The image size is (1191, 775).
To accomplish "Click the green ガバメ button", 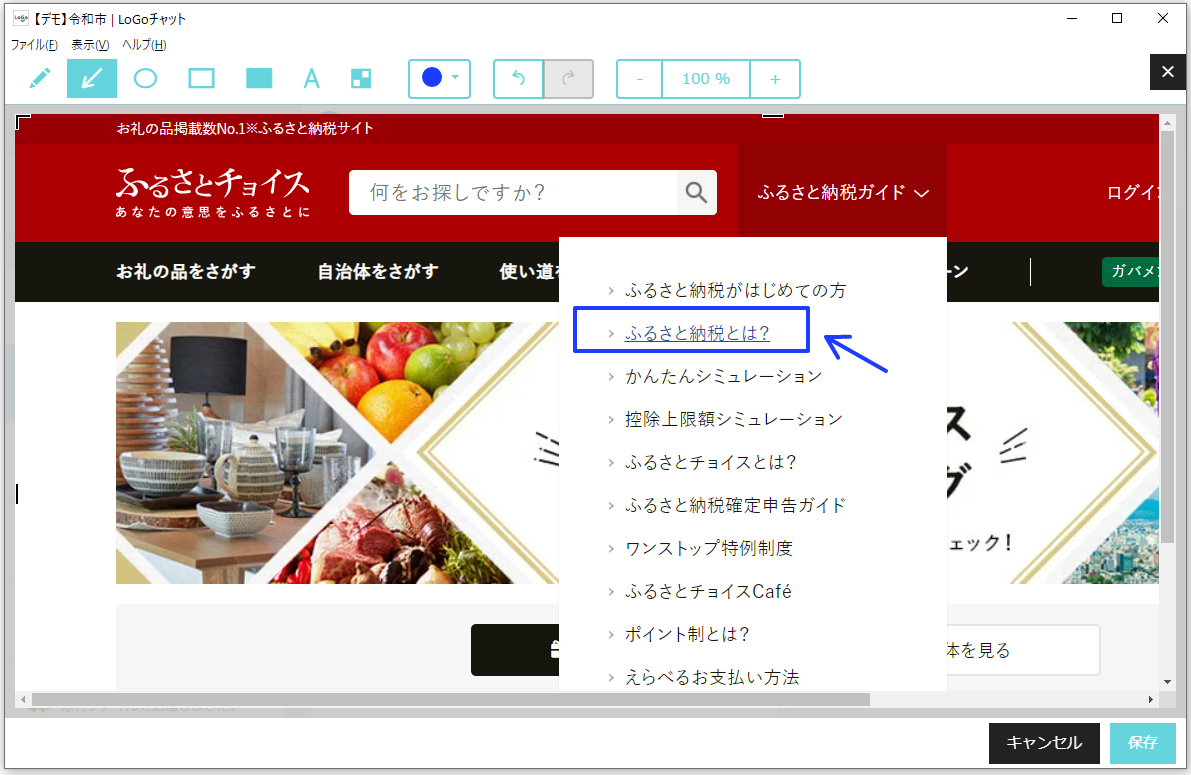I will click(x=1130, y=271).
